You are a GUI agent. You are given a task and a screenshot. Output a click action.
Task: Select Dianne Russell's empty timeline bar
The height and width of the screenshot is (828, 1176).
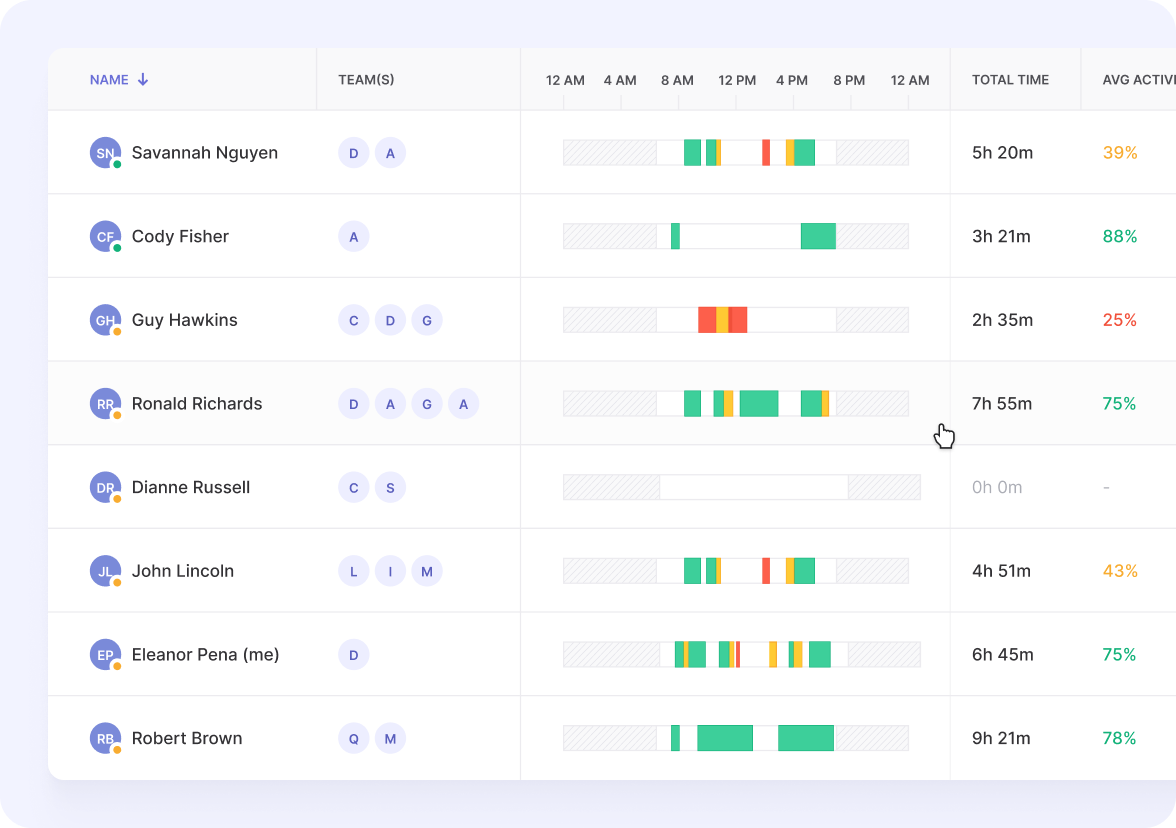(x=753, y=488)
